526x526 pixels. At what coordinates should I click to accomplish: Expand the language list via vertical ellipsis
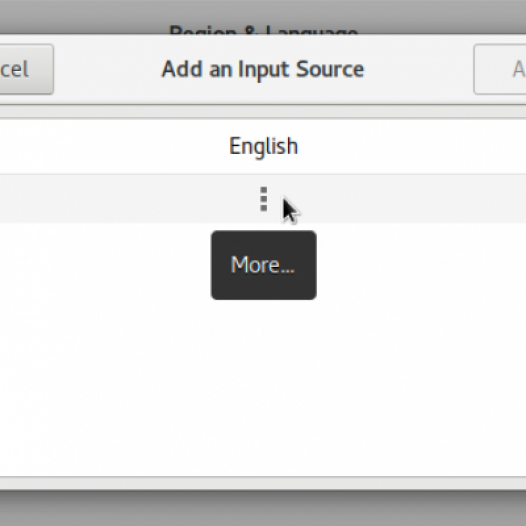[264, 199]
